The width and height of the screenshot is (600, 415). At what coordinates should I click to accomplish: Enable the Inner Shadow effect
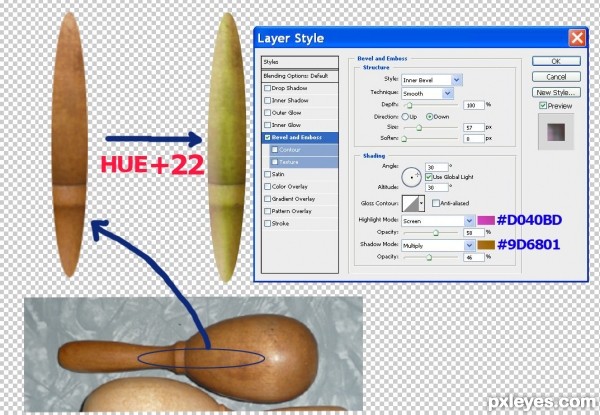267,101
